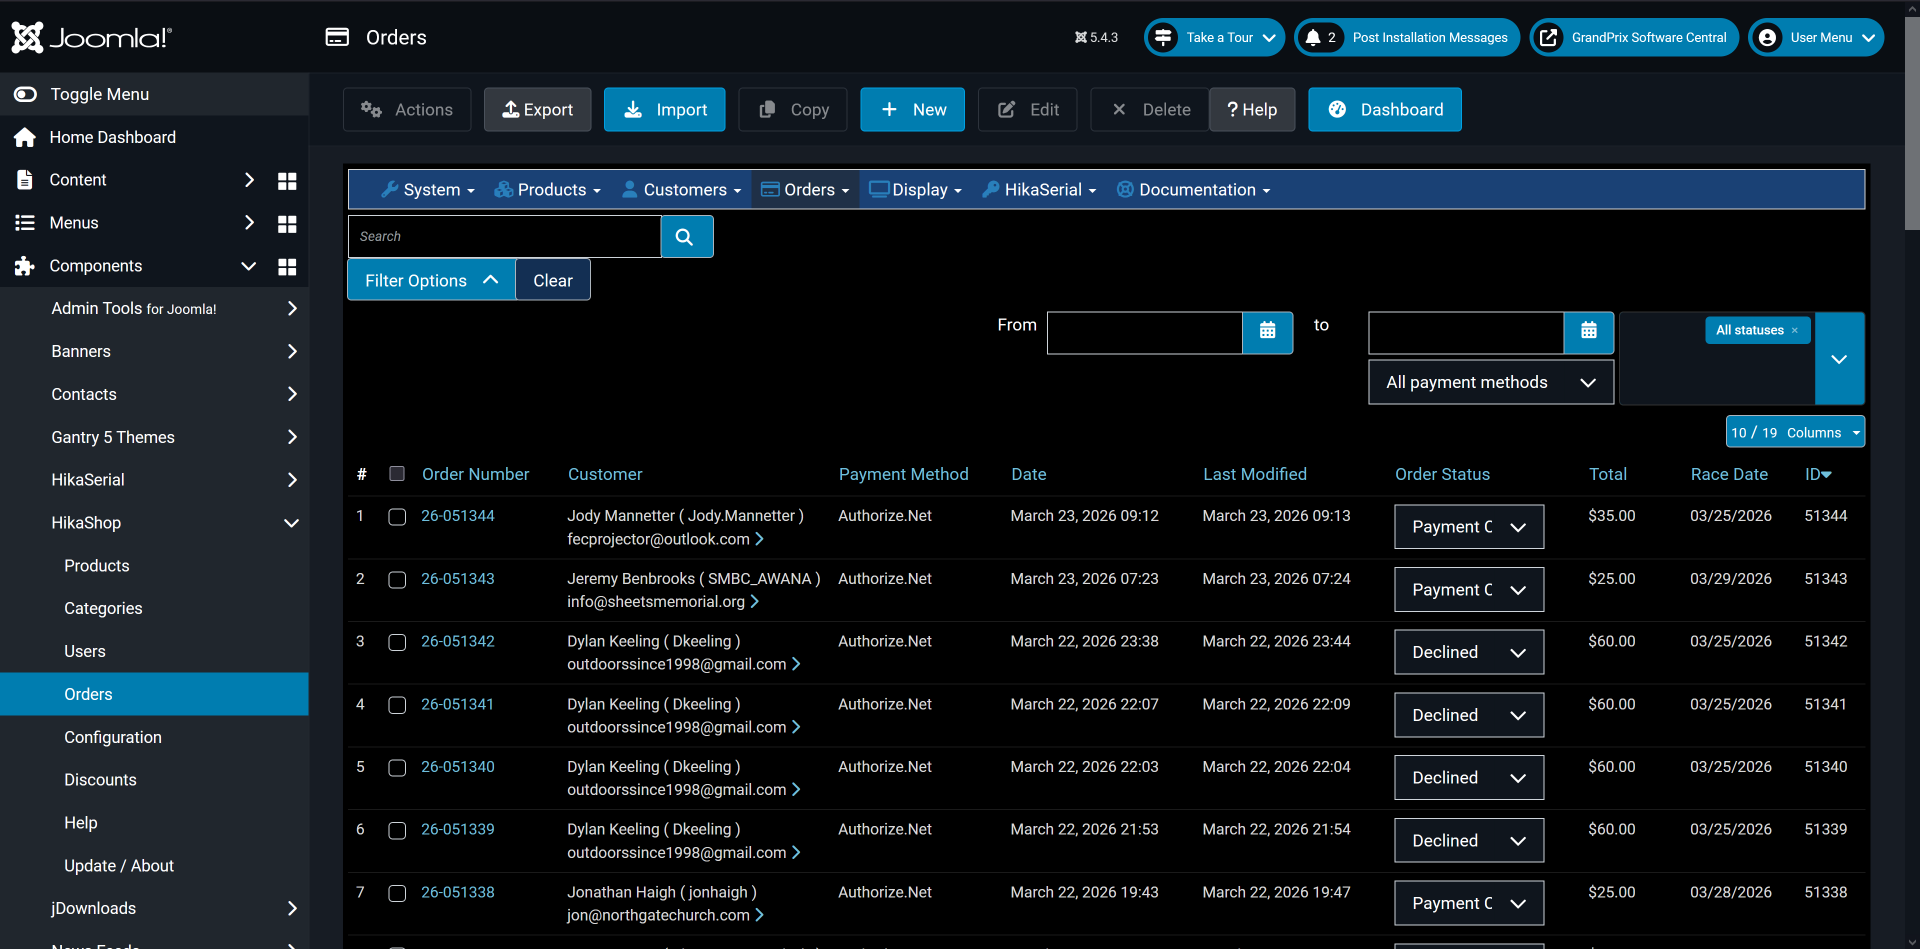1920x949 pixels.
Task: Expand the Columns selector dropdown
Action: click(x=1794, y=433)
